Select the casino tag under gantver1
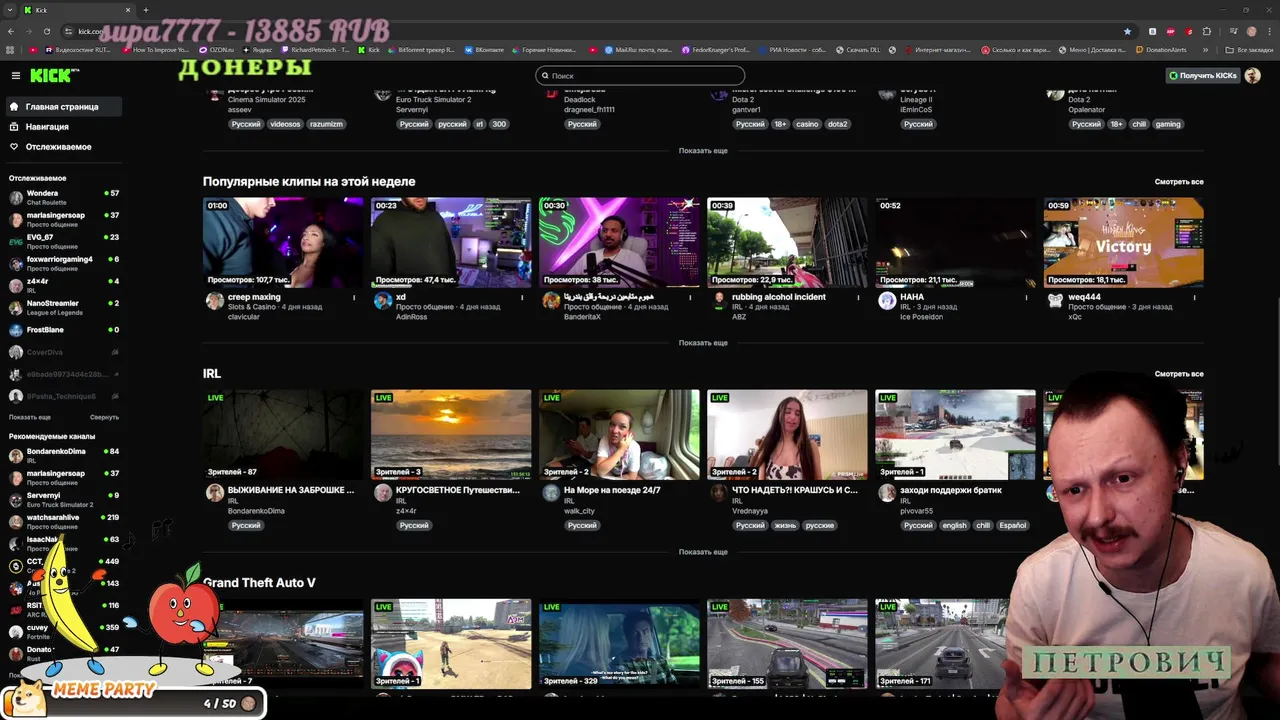This screenshot has height=720, width=1280. [807, 124]
